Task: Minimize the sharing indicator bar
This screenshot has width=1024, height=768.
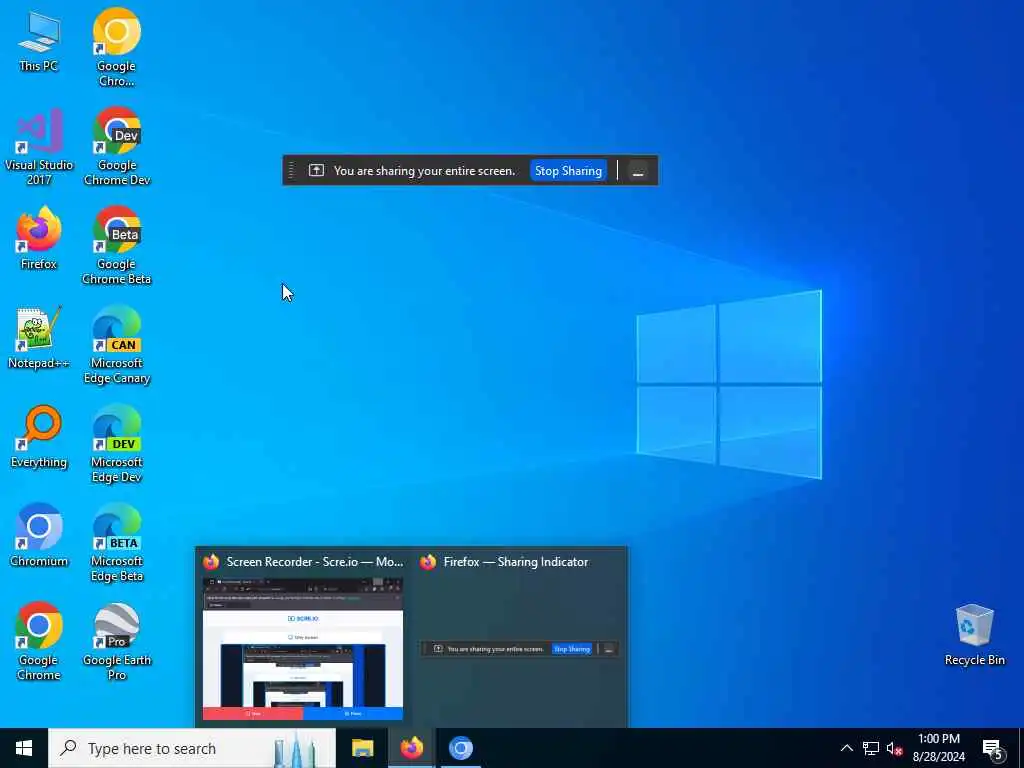Action: [x=638, y=171]
